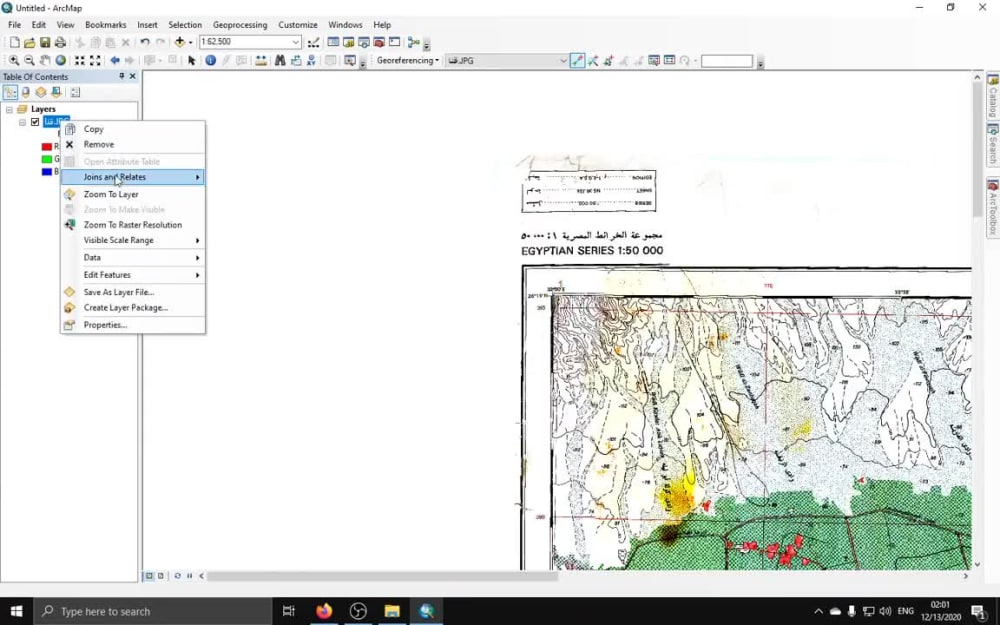Click the red band color swatch
This screenshot has height=625, width=1000.
pos(46,146)
